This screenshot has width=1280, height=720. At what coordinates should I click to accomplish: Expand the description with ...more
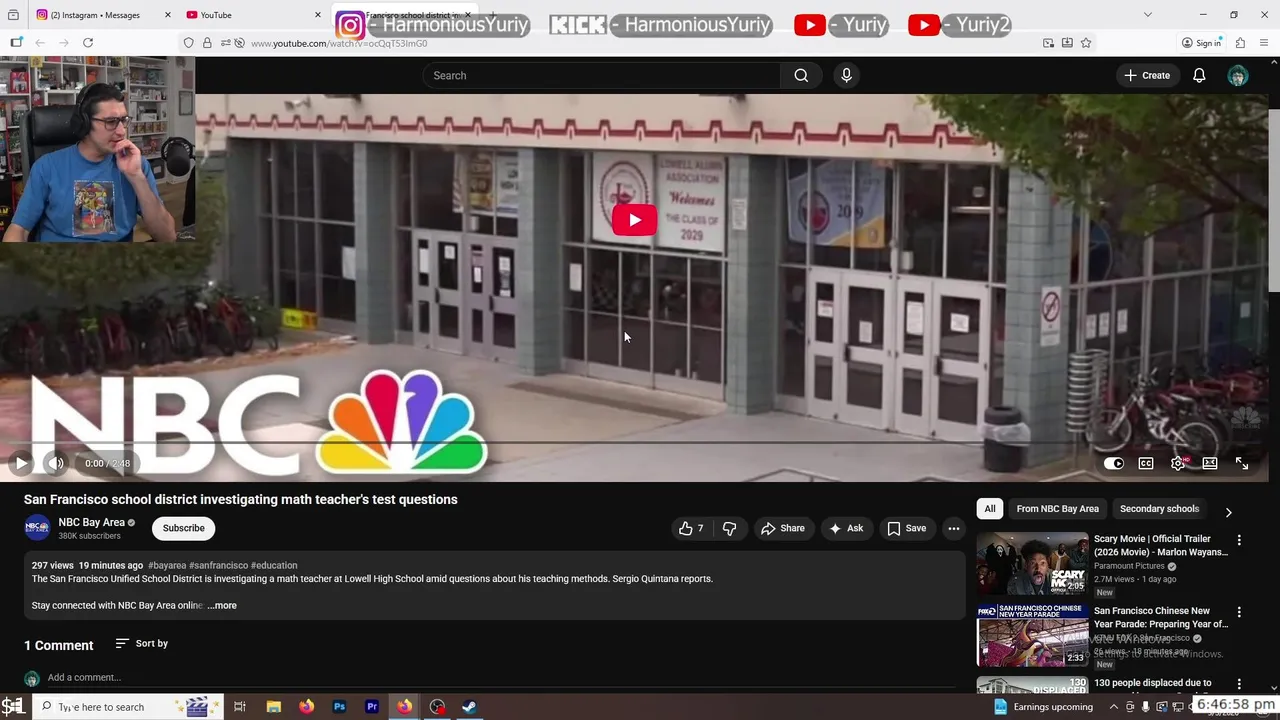click(x=222, y=605)
